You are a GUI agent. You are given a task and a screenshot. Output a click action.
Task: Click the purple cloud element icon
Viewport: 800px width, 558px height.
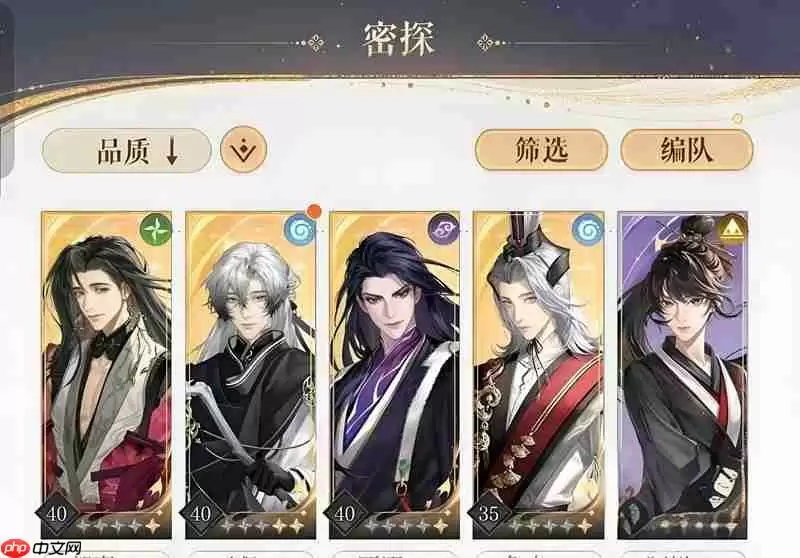tap(443, 230)
